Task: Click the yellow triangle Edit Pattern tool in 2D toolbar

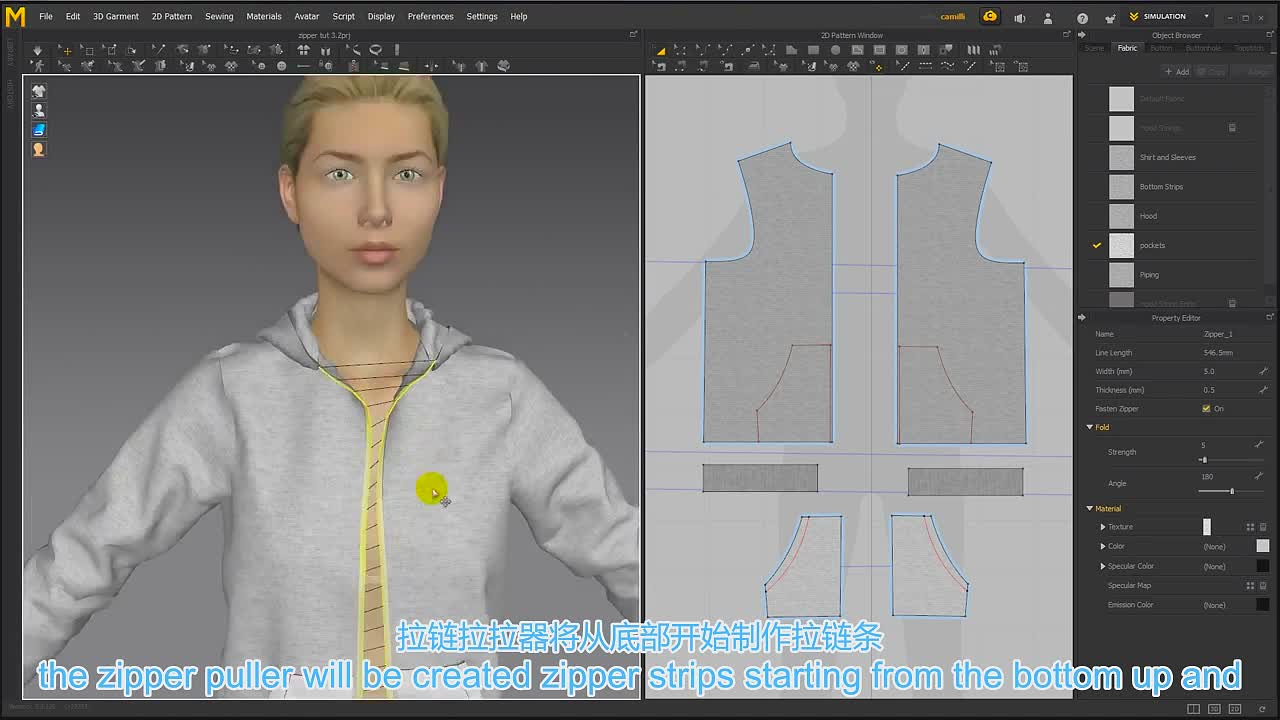Action: coord(661,51)
